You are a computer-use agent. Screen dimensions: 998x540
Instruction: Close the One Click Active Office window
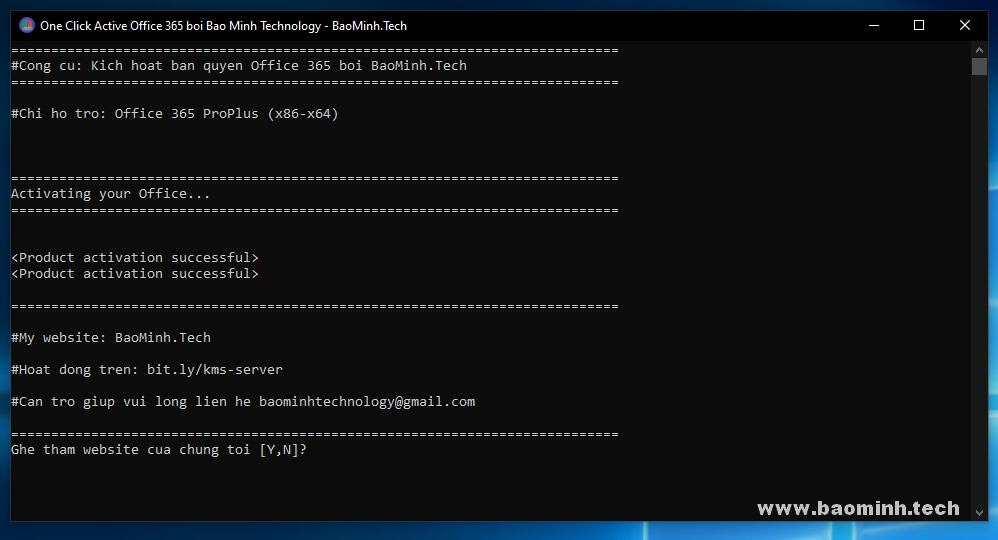pos(965,25)
